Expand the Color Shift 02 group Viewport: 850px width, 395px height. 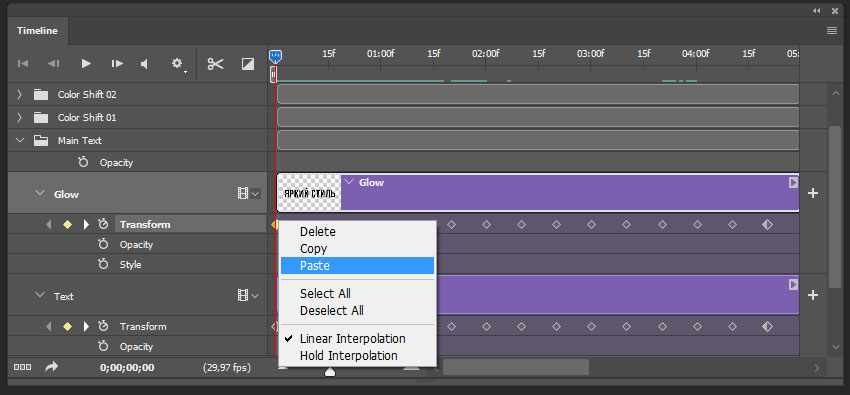pyautogui.click(x=20, y=95)
